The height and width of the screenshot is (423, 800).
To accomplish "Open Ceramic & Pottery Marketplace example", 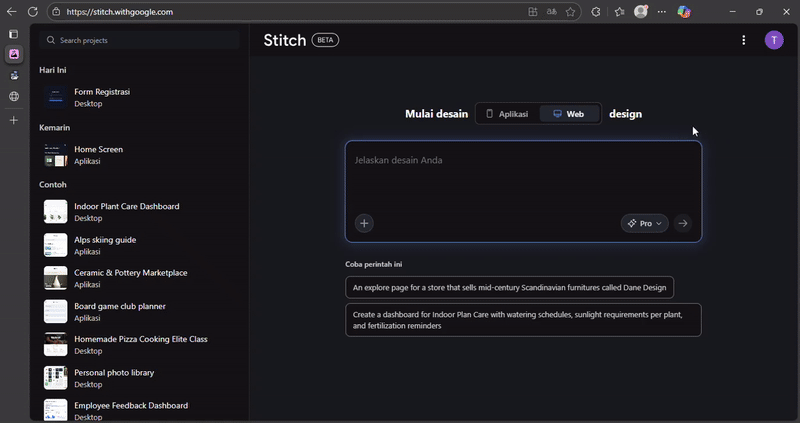I will point(139,278).
